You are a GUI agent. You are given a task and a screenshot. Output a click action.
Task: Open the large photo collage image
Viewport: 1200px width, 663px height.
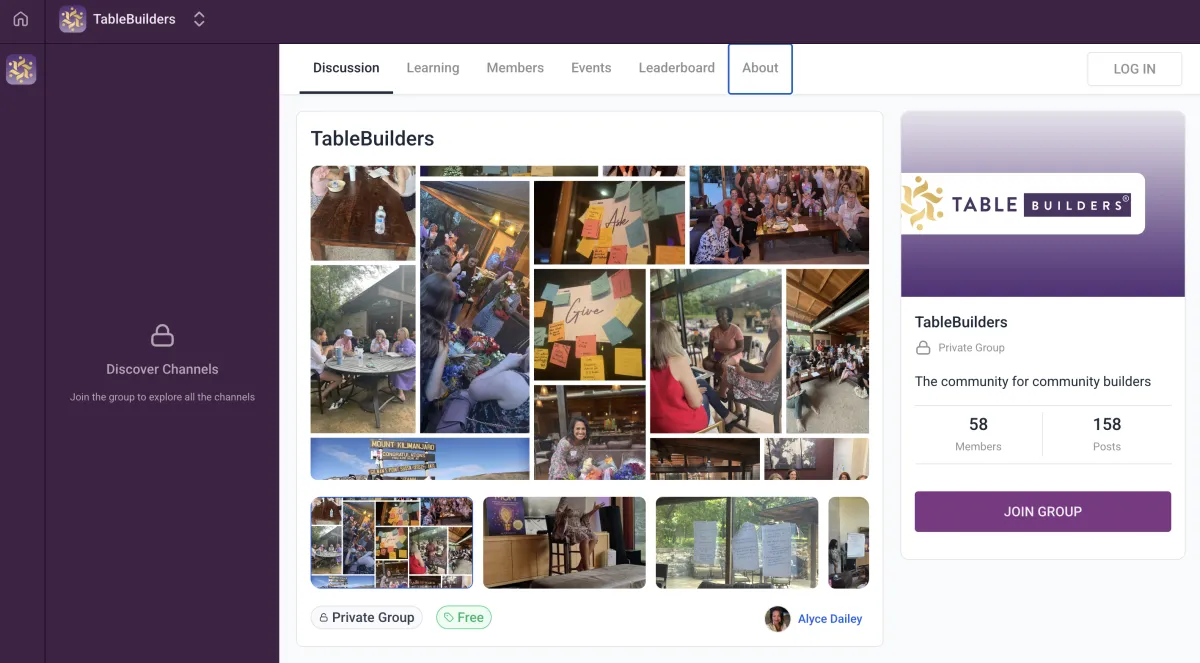[589, 322]
